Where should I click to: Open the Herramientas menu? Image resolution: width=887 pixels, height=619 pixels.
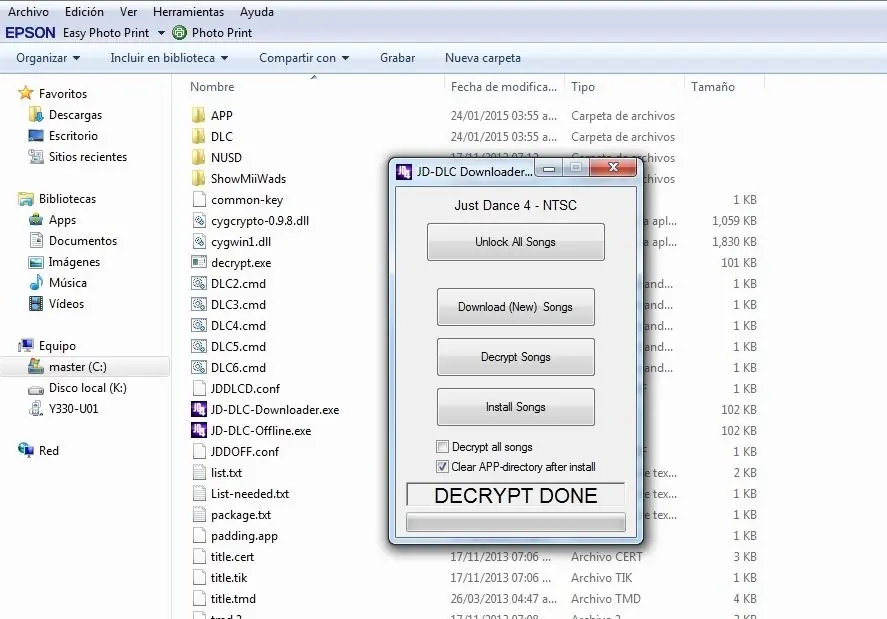[188, 11]
